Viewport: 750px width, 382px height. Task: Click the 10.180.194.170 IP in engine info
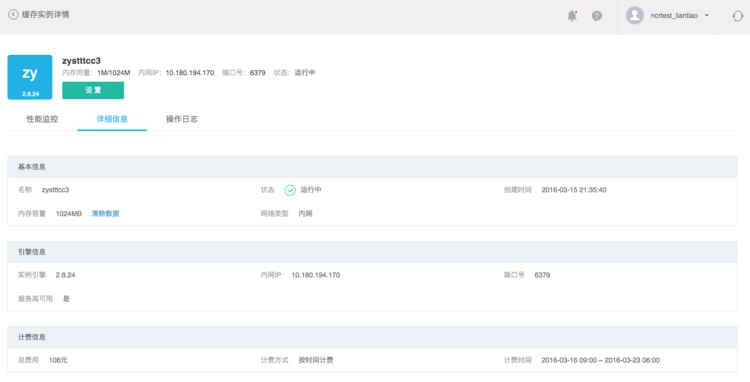tap(316, 275)
